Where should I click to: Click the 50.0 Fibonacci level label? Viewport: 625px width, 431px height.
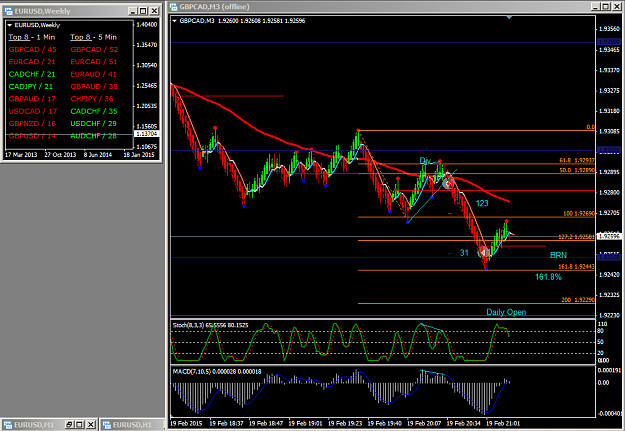click(577, 170)
